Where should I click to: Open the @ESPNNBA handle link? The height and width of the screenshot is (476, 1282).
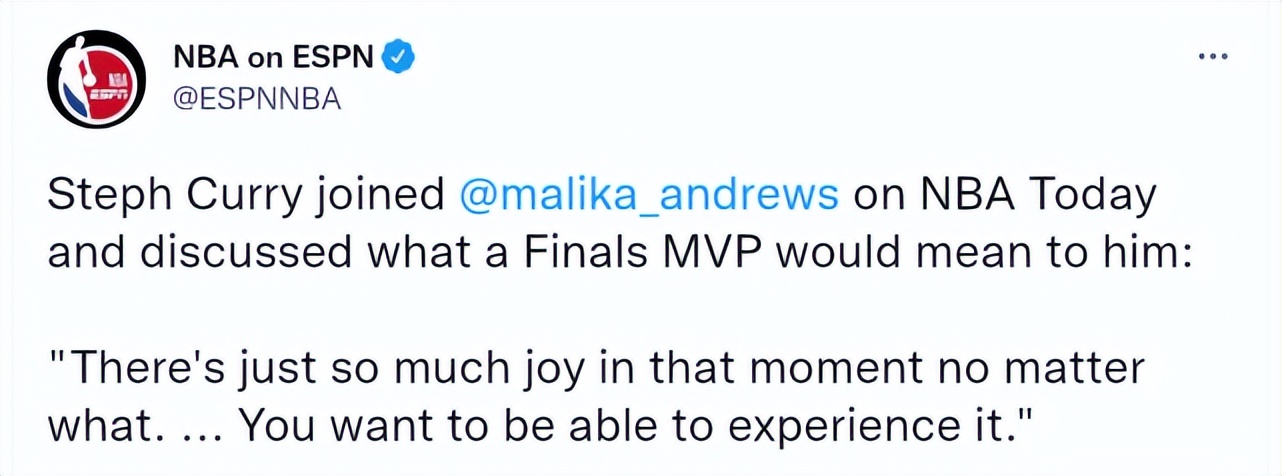tap(258, 98)
